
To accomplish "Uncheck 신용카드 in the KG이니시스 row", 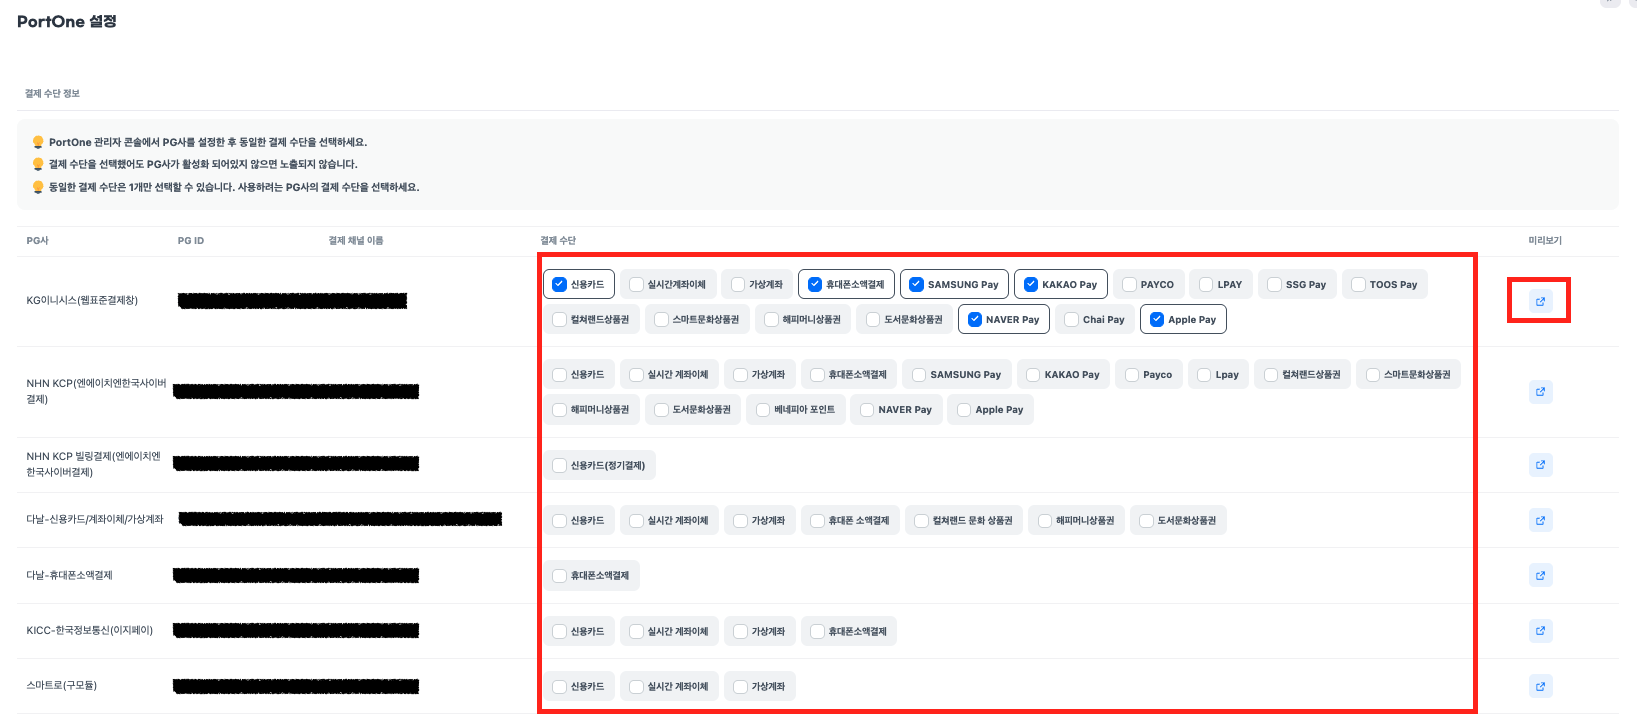I will (560, 285).
